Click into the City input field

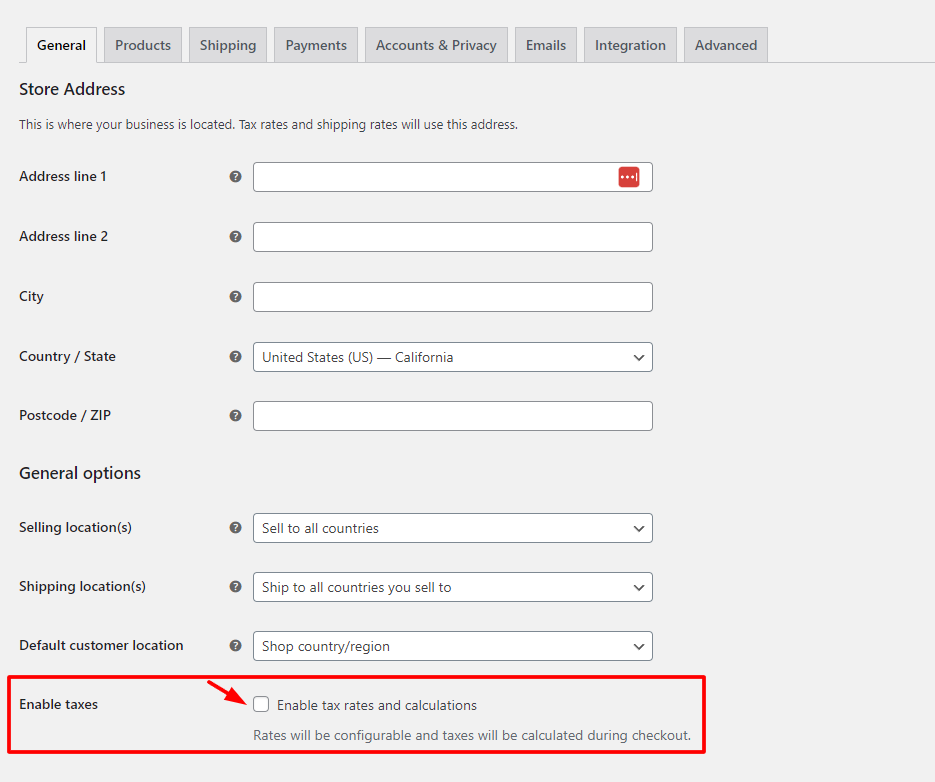(x=452, y=297)
